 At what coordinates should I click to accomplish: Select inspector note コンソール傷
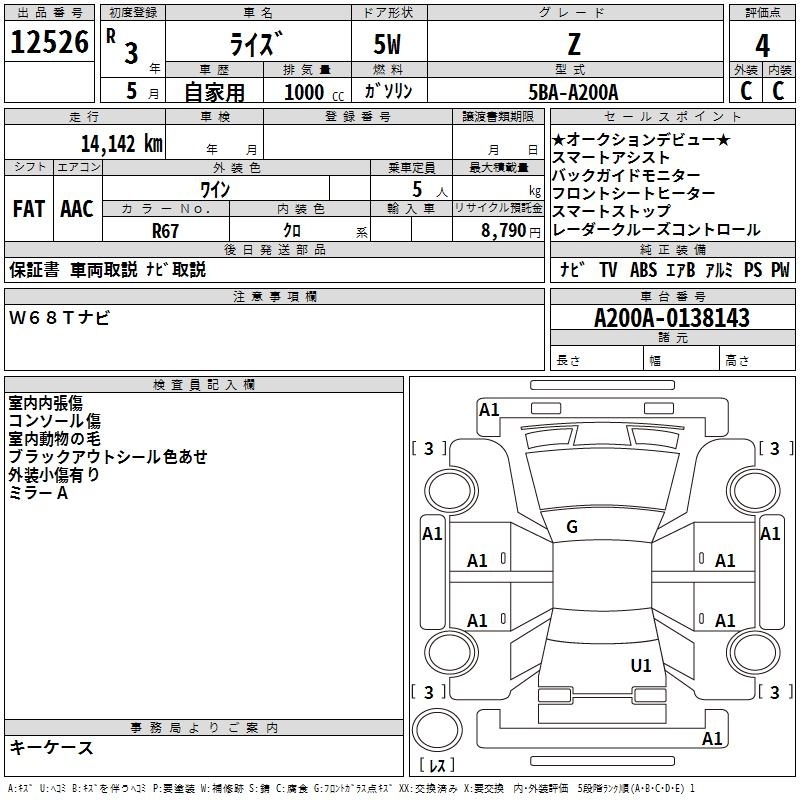55,421
